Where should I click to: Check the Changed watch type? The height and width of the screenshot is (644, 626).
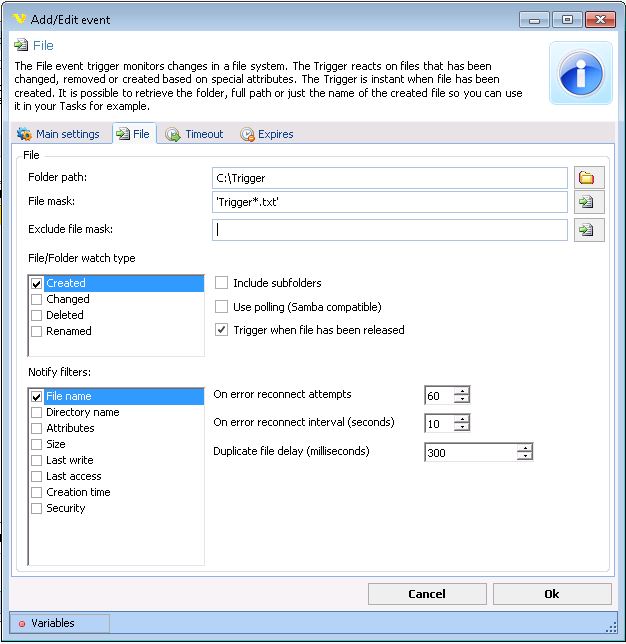37,299
